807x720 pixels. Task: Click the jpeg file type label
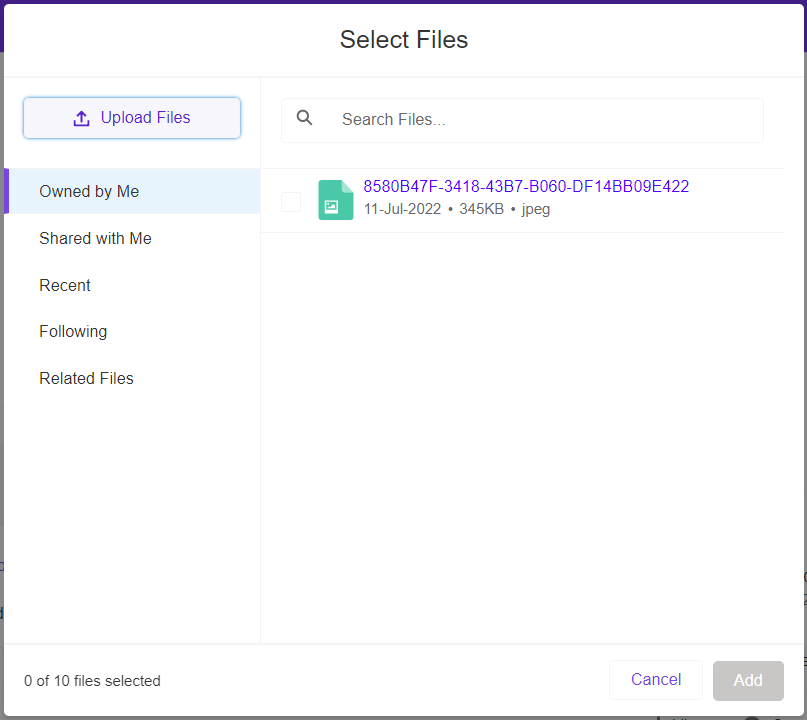pos(535,209)
